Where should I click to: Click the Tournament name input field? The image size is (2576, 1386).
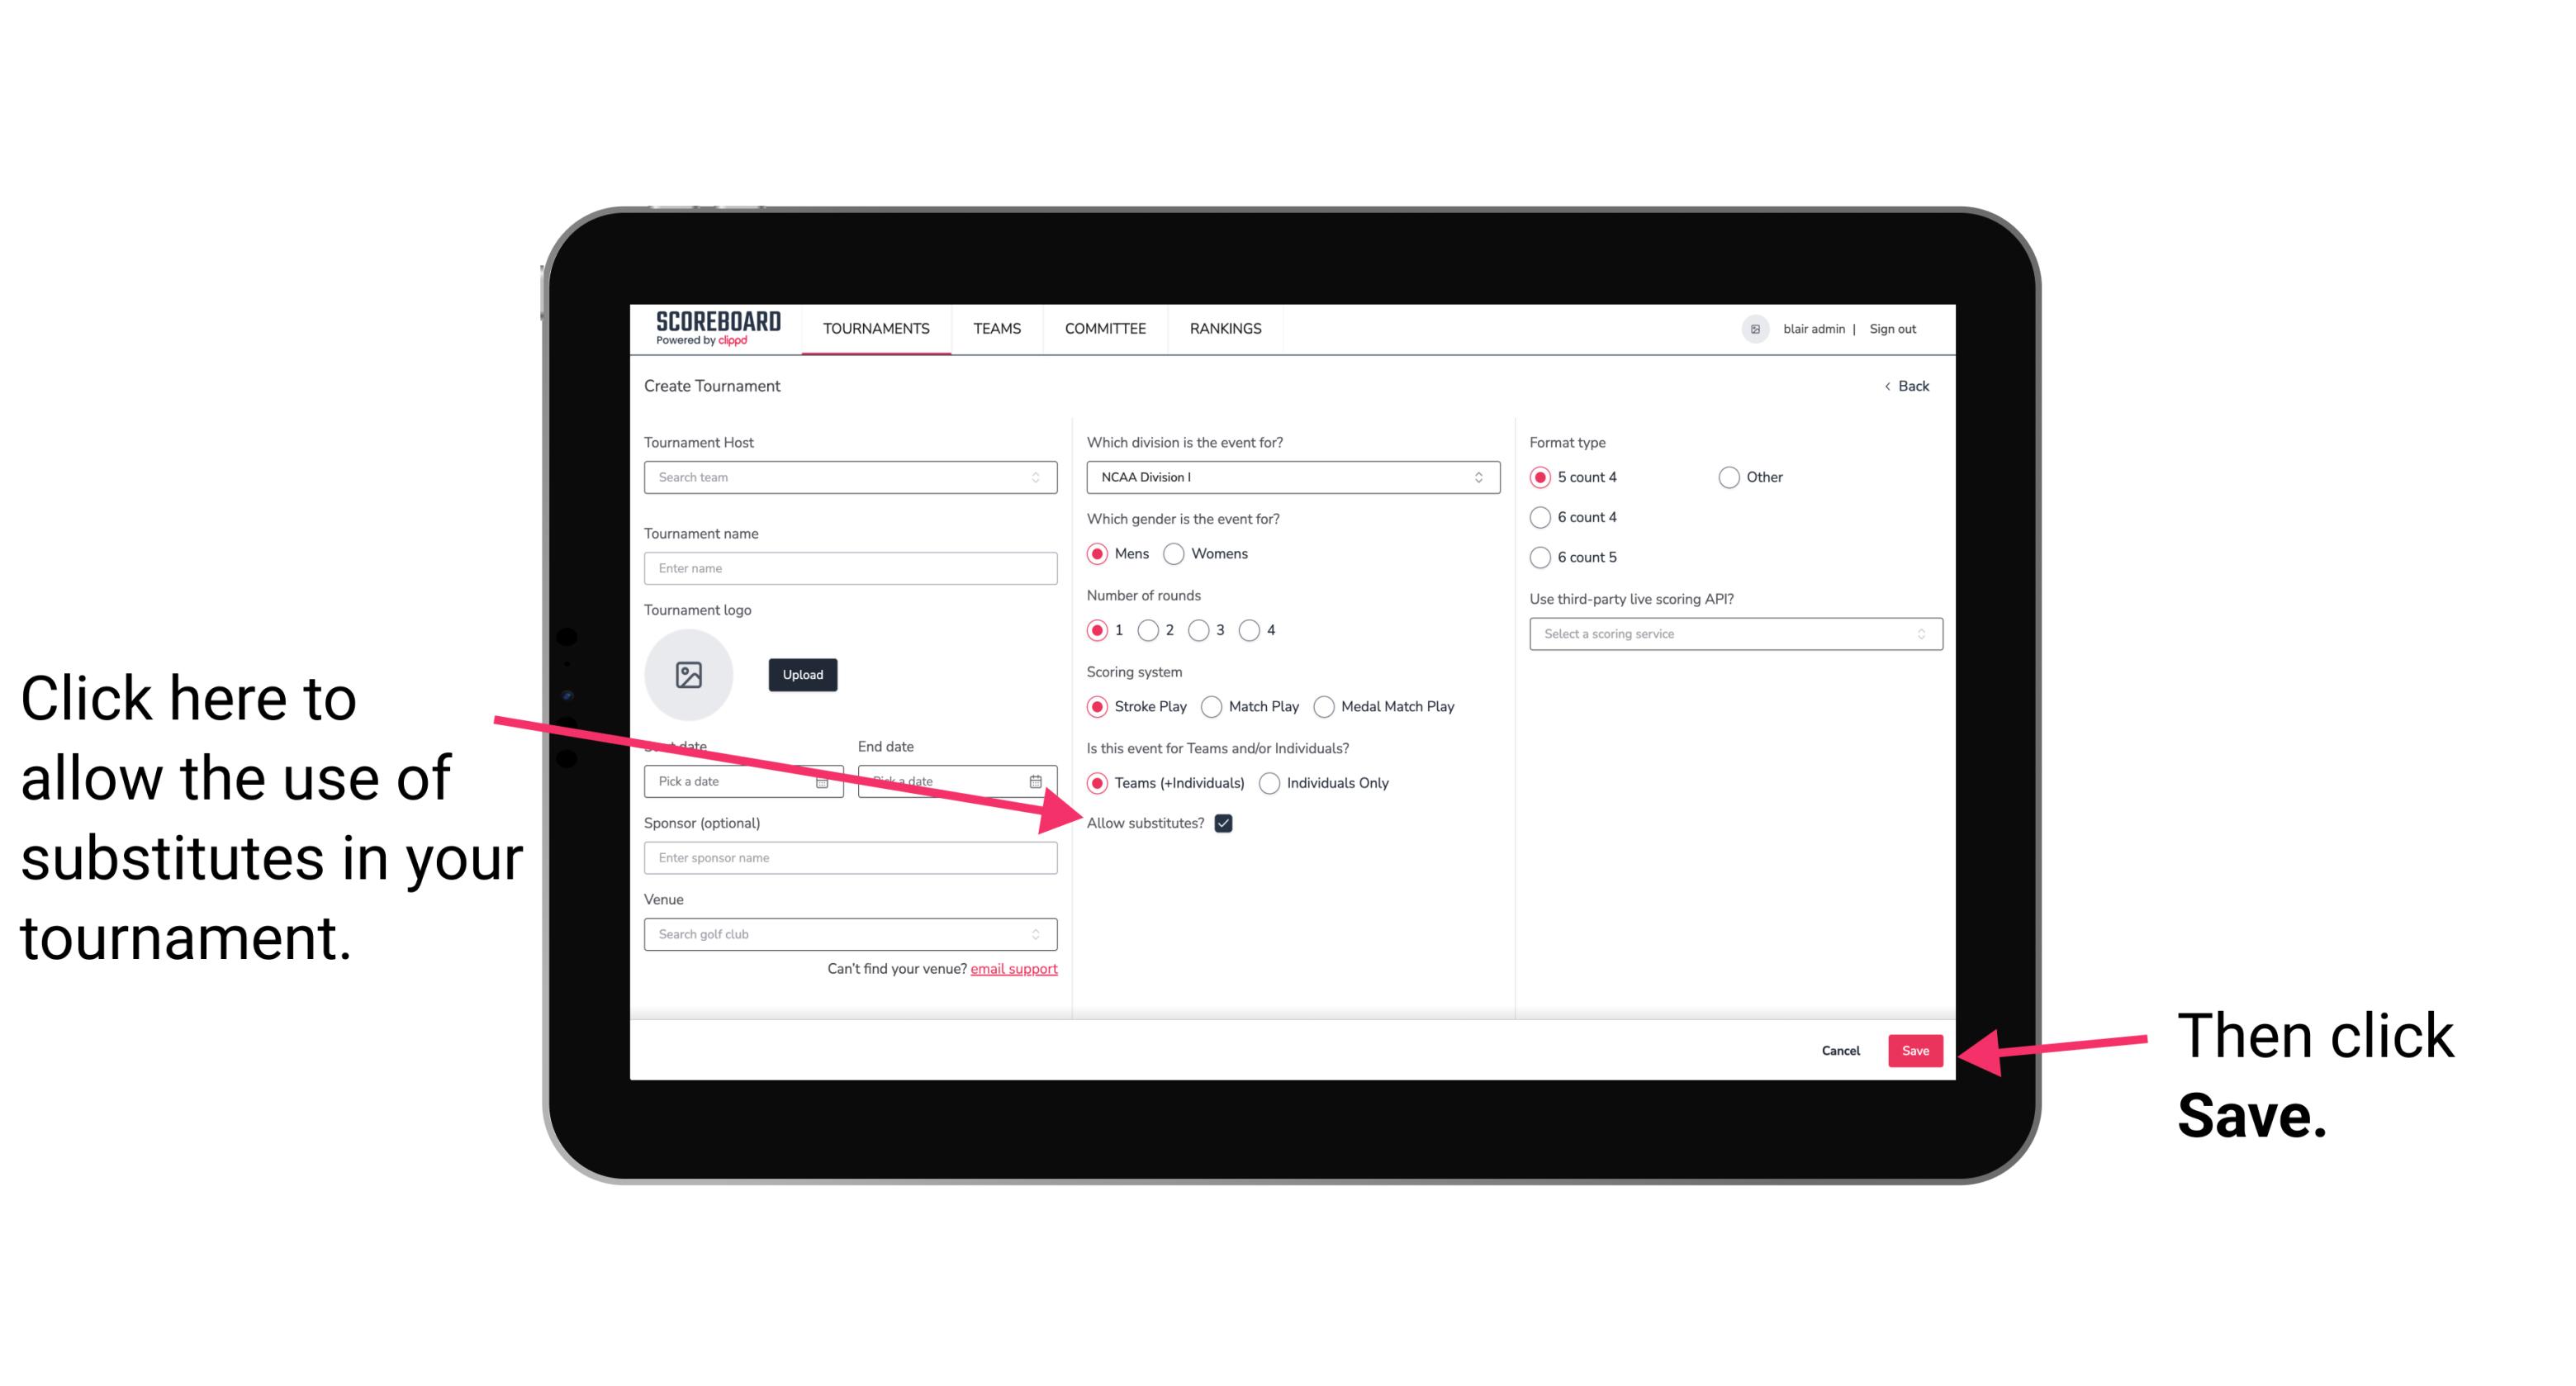tap(850, 567)
